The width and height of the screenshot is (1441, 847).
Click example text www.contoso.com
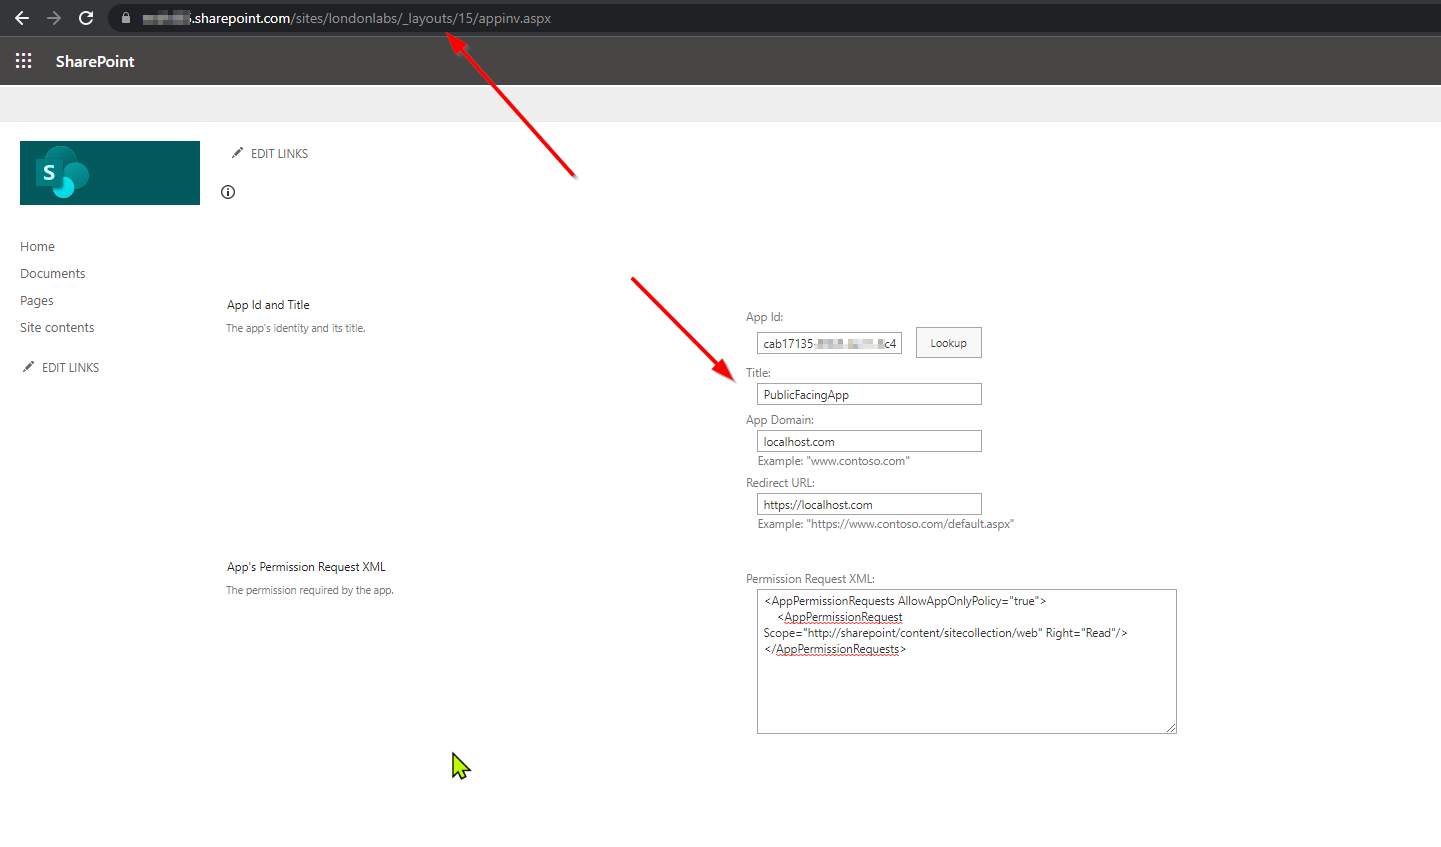[x=834, y=461]
